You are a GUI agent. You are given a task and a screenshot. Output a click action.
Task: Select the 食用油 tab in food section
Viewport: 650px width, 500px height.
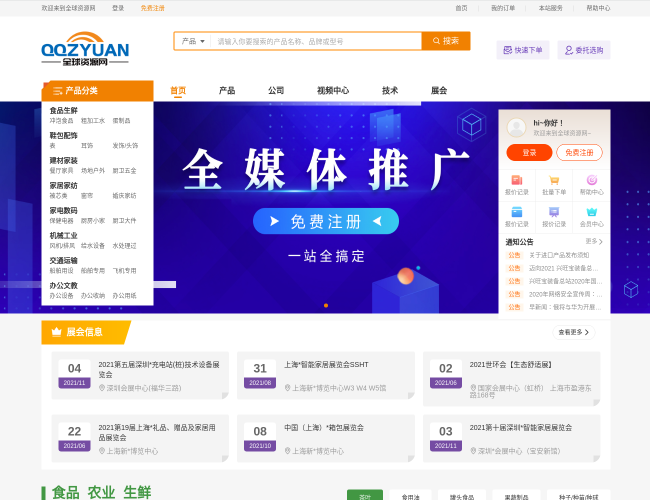pos(410,496)
